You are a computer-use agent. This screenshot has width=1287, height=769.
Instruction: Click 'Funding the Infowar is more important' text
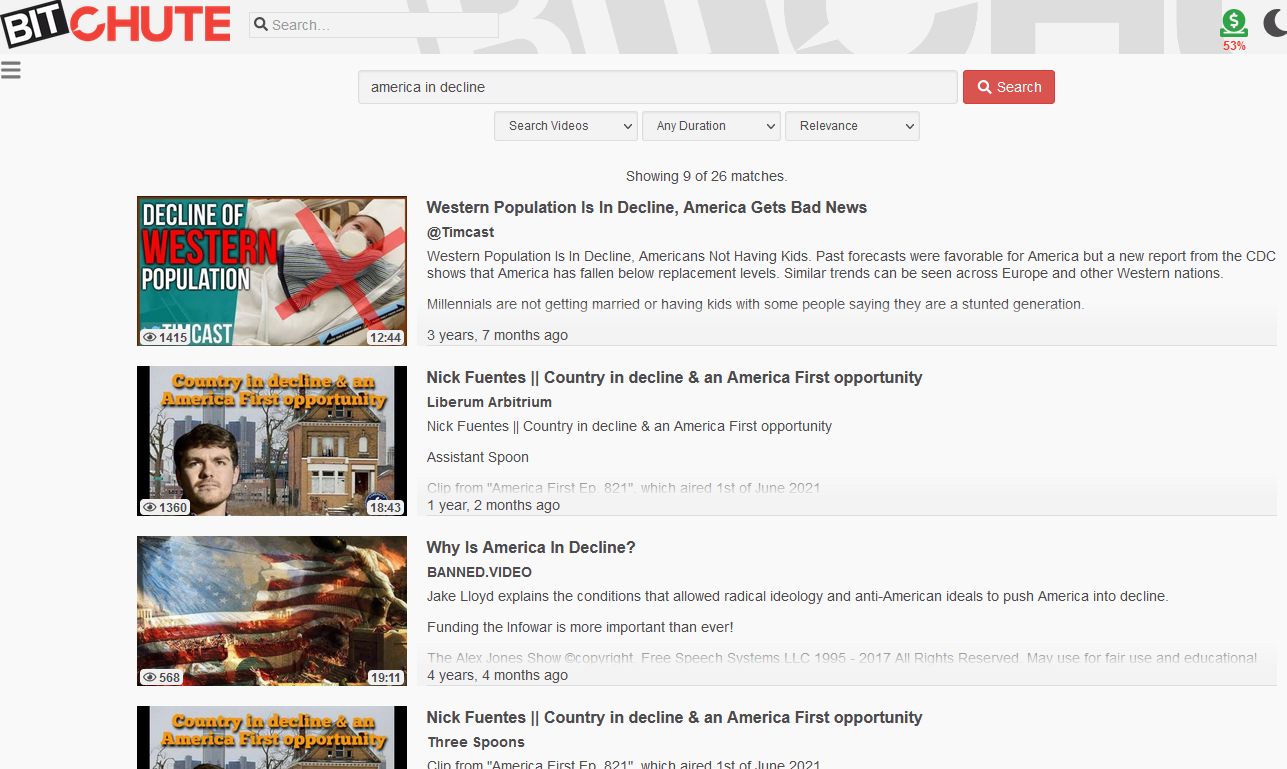[580, 627]
